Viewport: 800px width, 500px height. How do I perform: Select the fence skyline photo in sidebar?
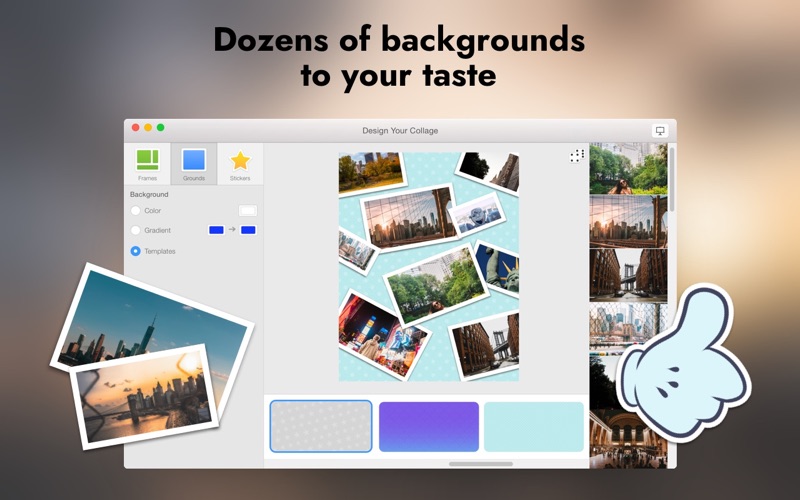[628, 327]
